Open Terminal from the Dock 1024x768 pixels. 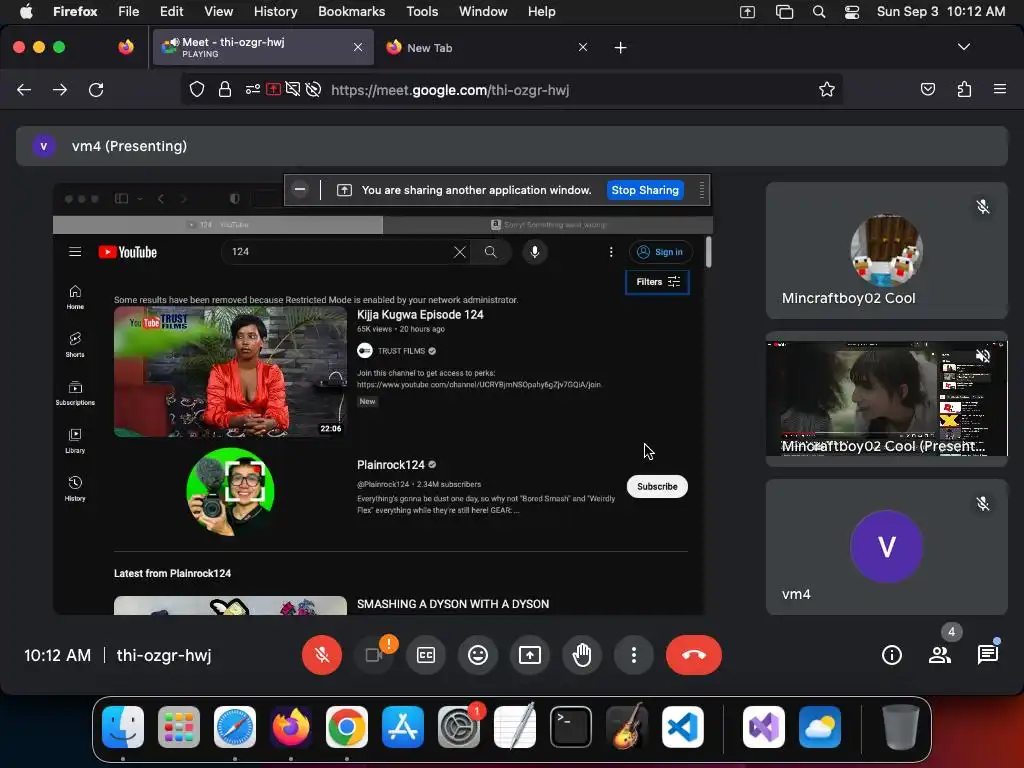571,727
